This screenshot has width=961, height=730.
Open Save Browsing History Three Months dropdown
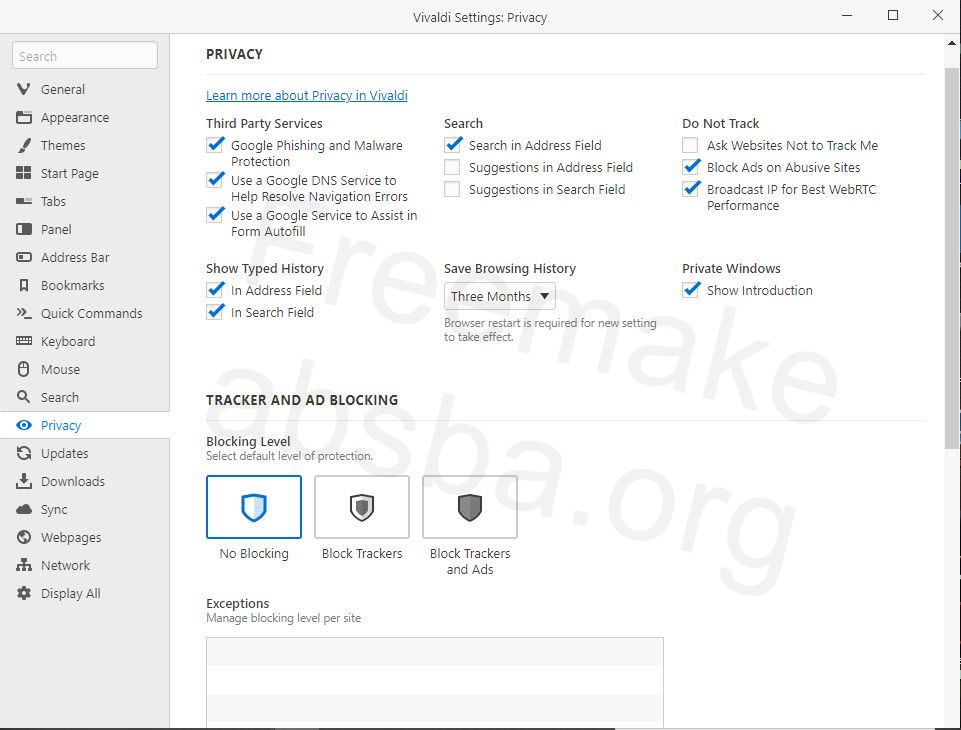[x=499, y=296]
